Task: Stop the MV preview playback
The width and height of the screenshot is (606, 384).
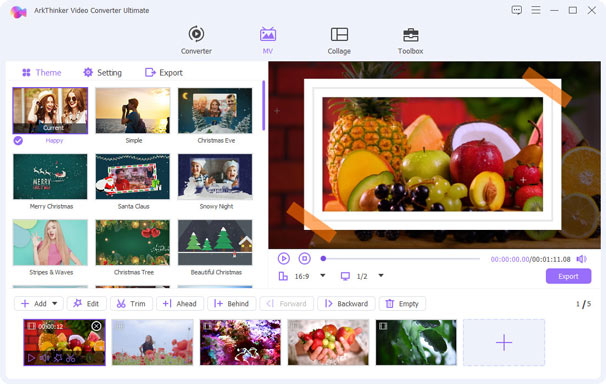Action: coord(305,258)
